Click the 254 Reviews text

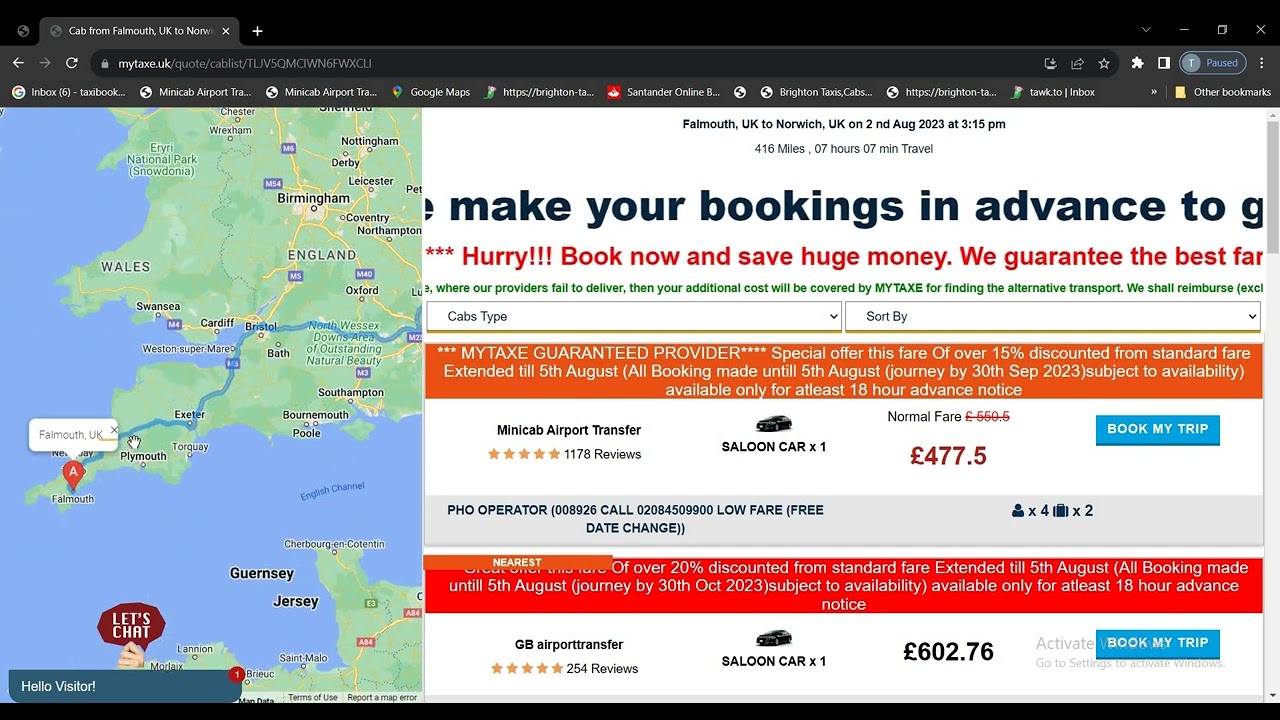pyautogui.click(x=602, y=669)
